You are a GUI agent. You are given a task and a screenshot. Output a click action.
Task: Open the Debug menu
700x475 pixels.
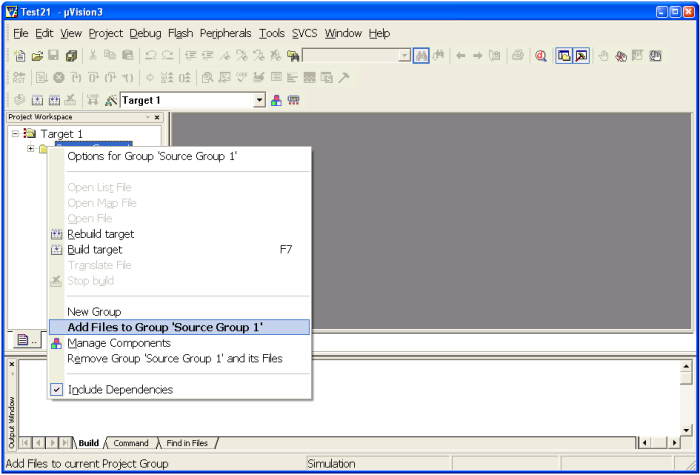(x=146, y=33)
